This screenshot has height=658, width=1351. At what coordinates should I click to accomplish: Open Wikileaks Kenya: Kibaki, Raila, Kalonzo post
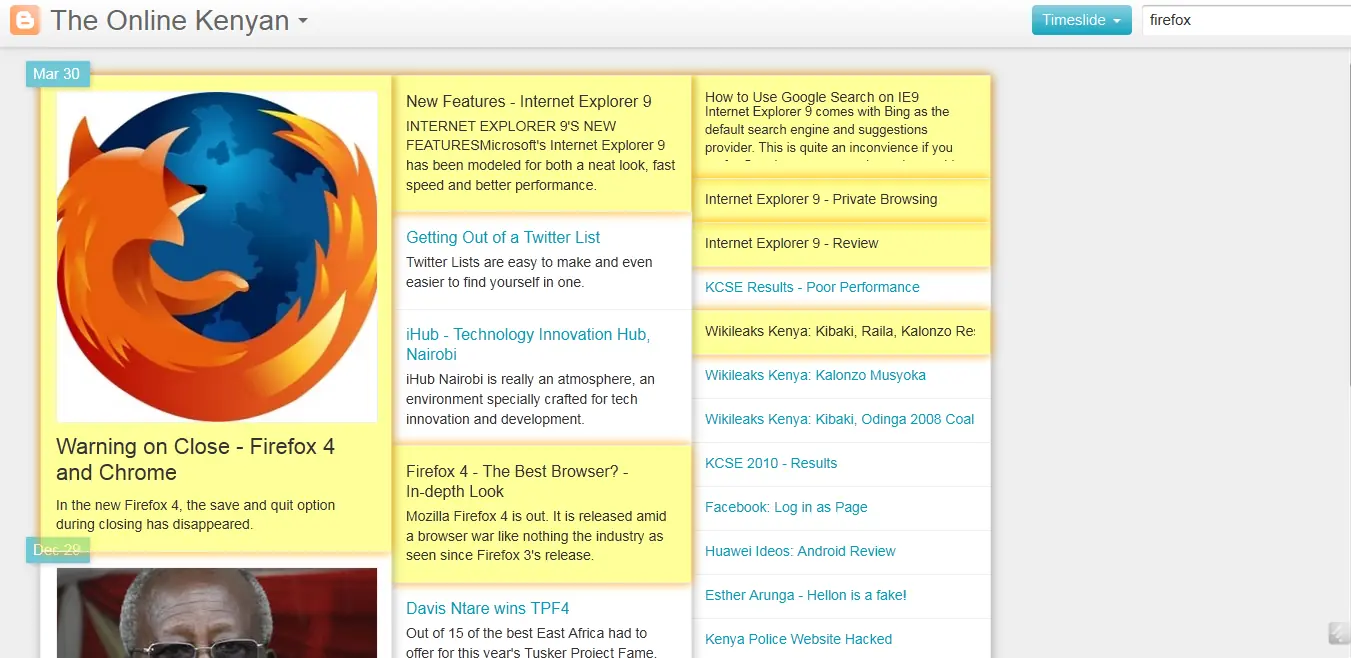pyautogui.click(x=840, y=331)
